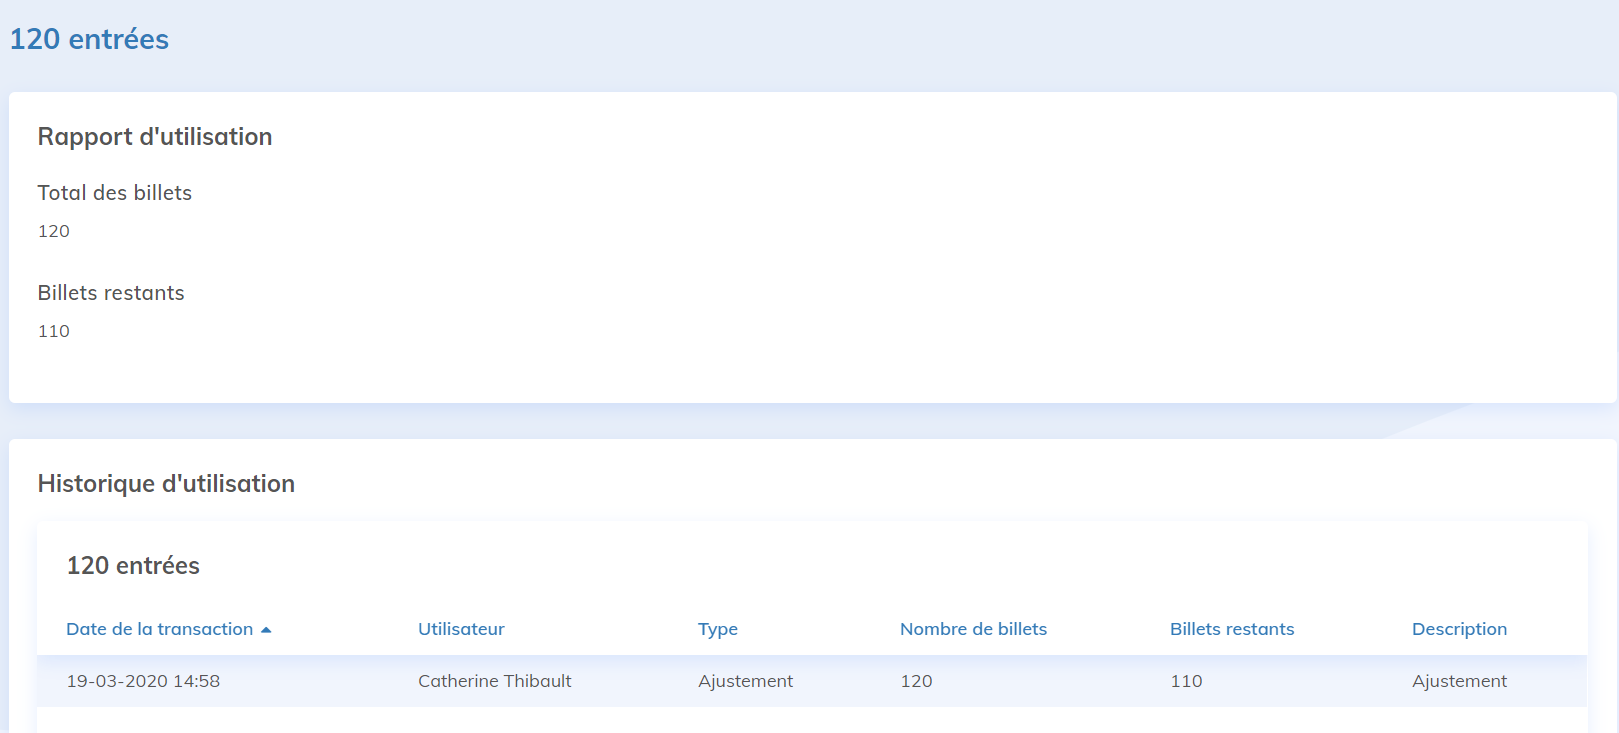This screenshot has width=1619, height=733.
Task: Click the Billets restants label in the report
Action: 111,293
